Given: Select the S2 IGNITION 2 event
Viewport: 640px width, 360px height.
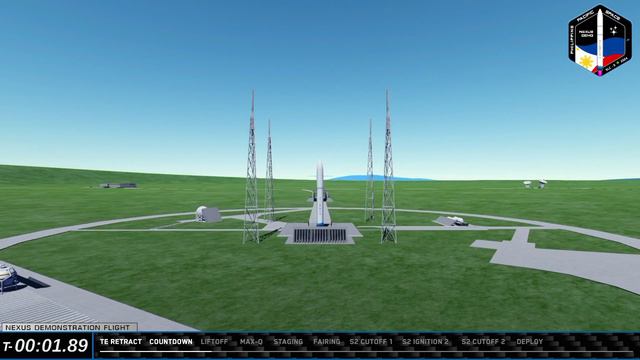Looking at the screenshot, I should [425, 342].
